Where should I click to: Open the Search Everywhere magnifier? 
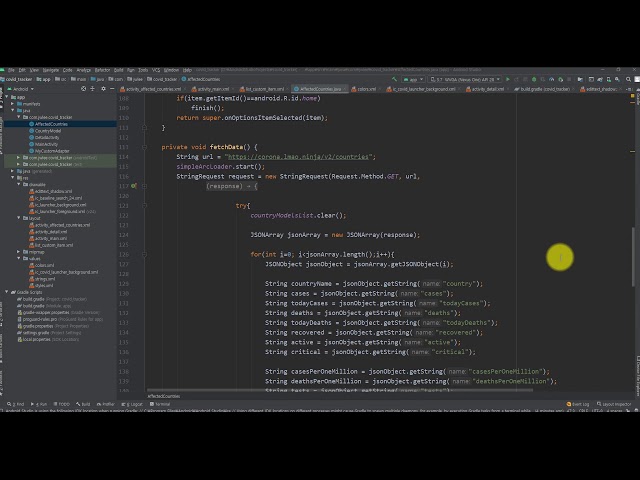click(629, 79)
